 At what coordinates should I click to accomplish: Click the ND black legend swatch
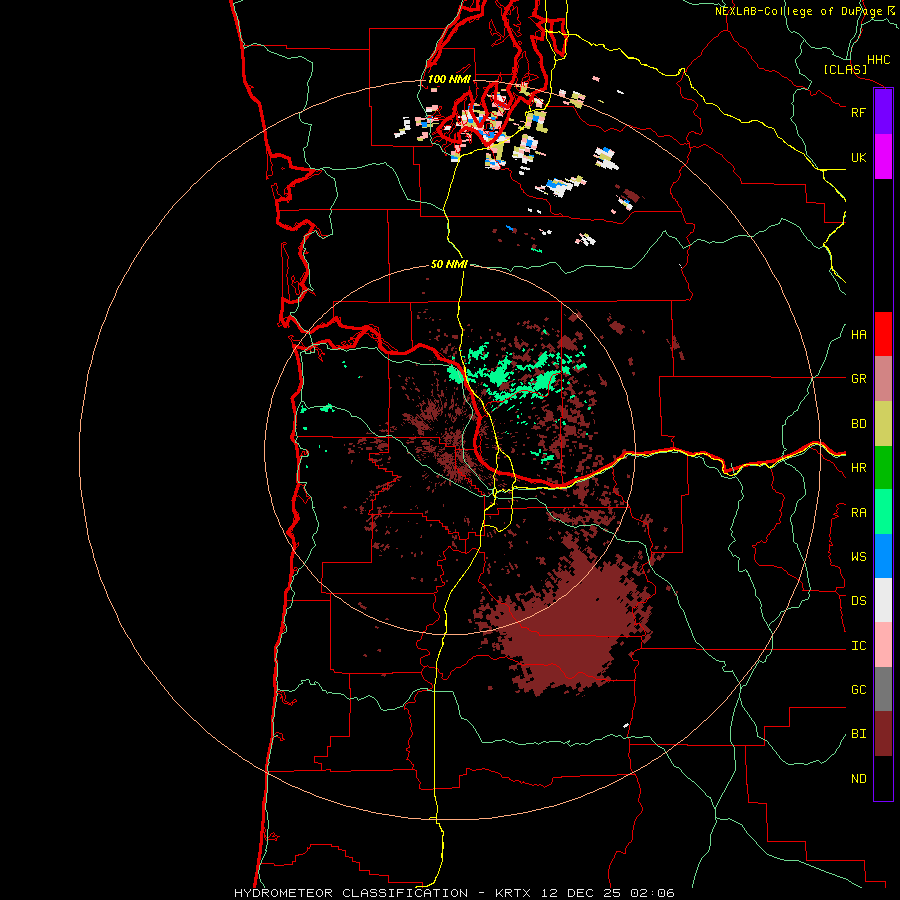tap(883, 778)
